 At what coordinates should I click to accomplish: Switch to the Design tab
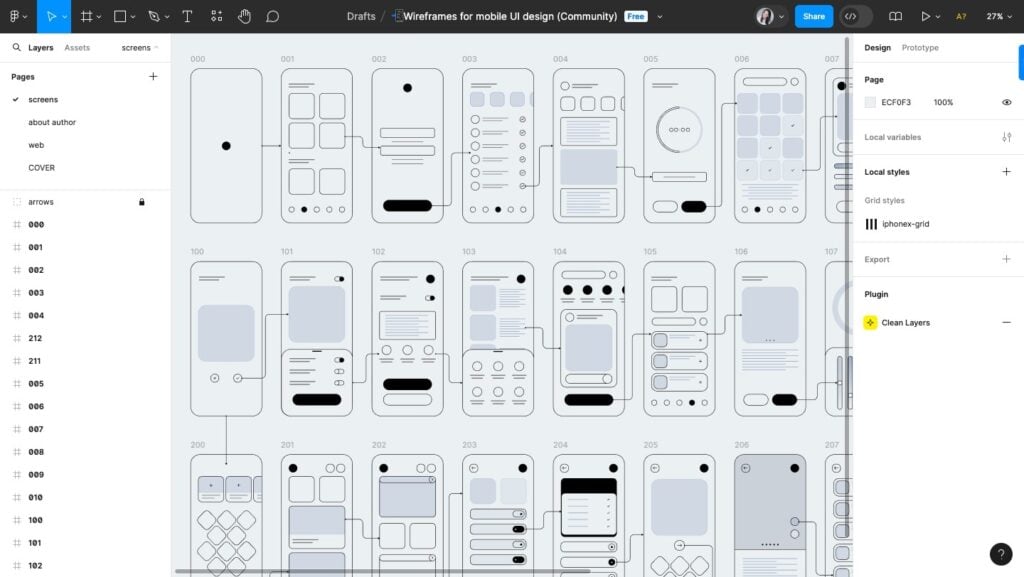[877, 48]
